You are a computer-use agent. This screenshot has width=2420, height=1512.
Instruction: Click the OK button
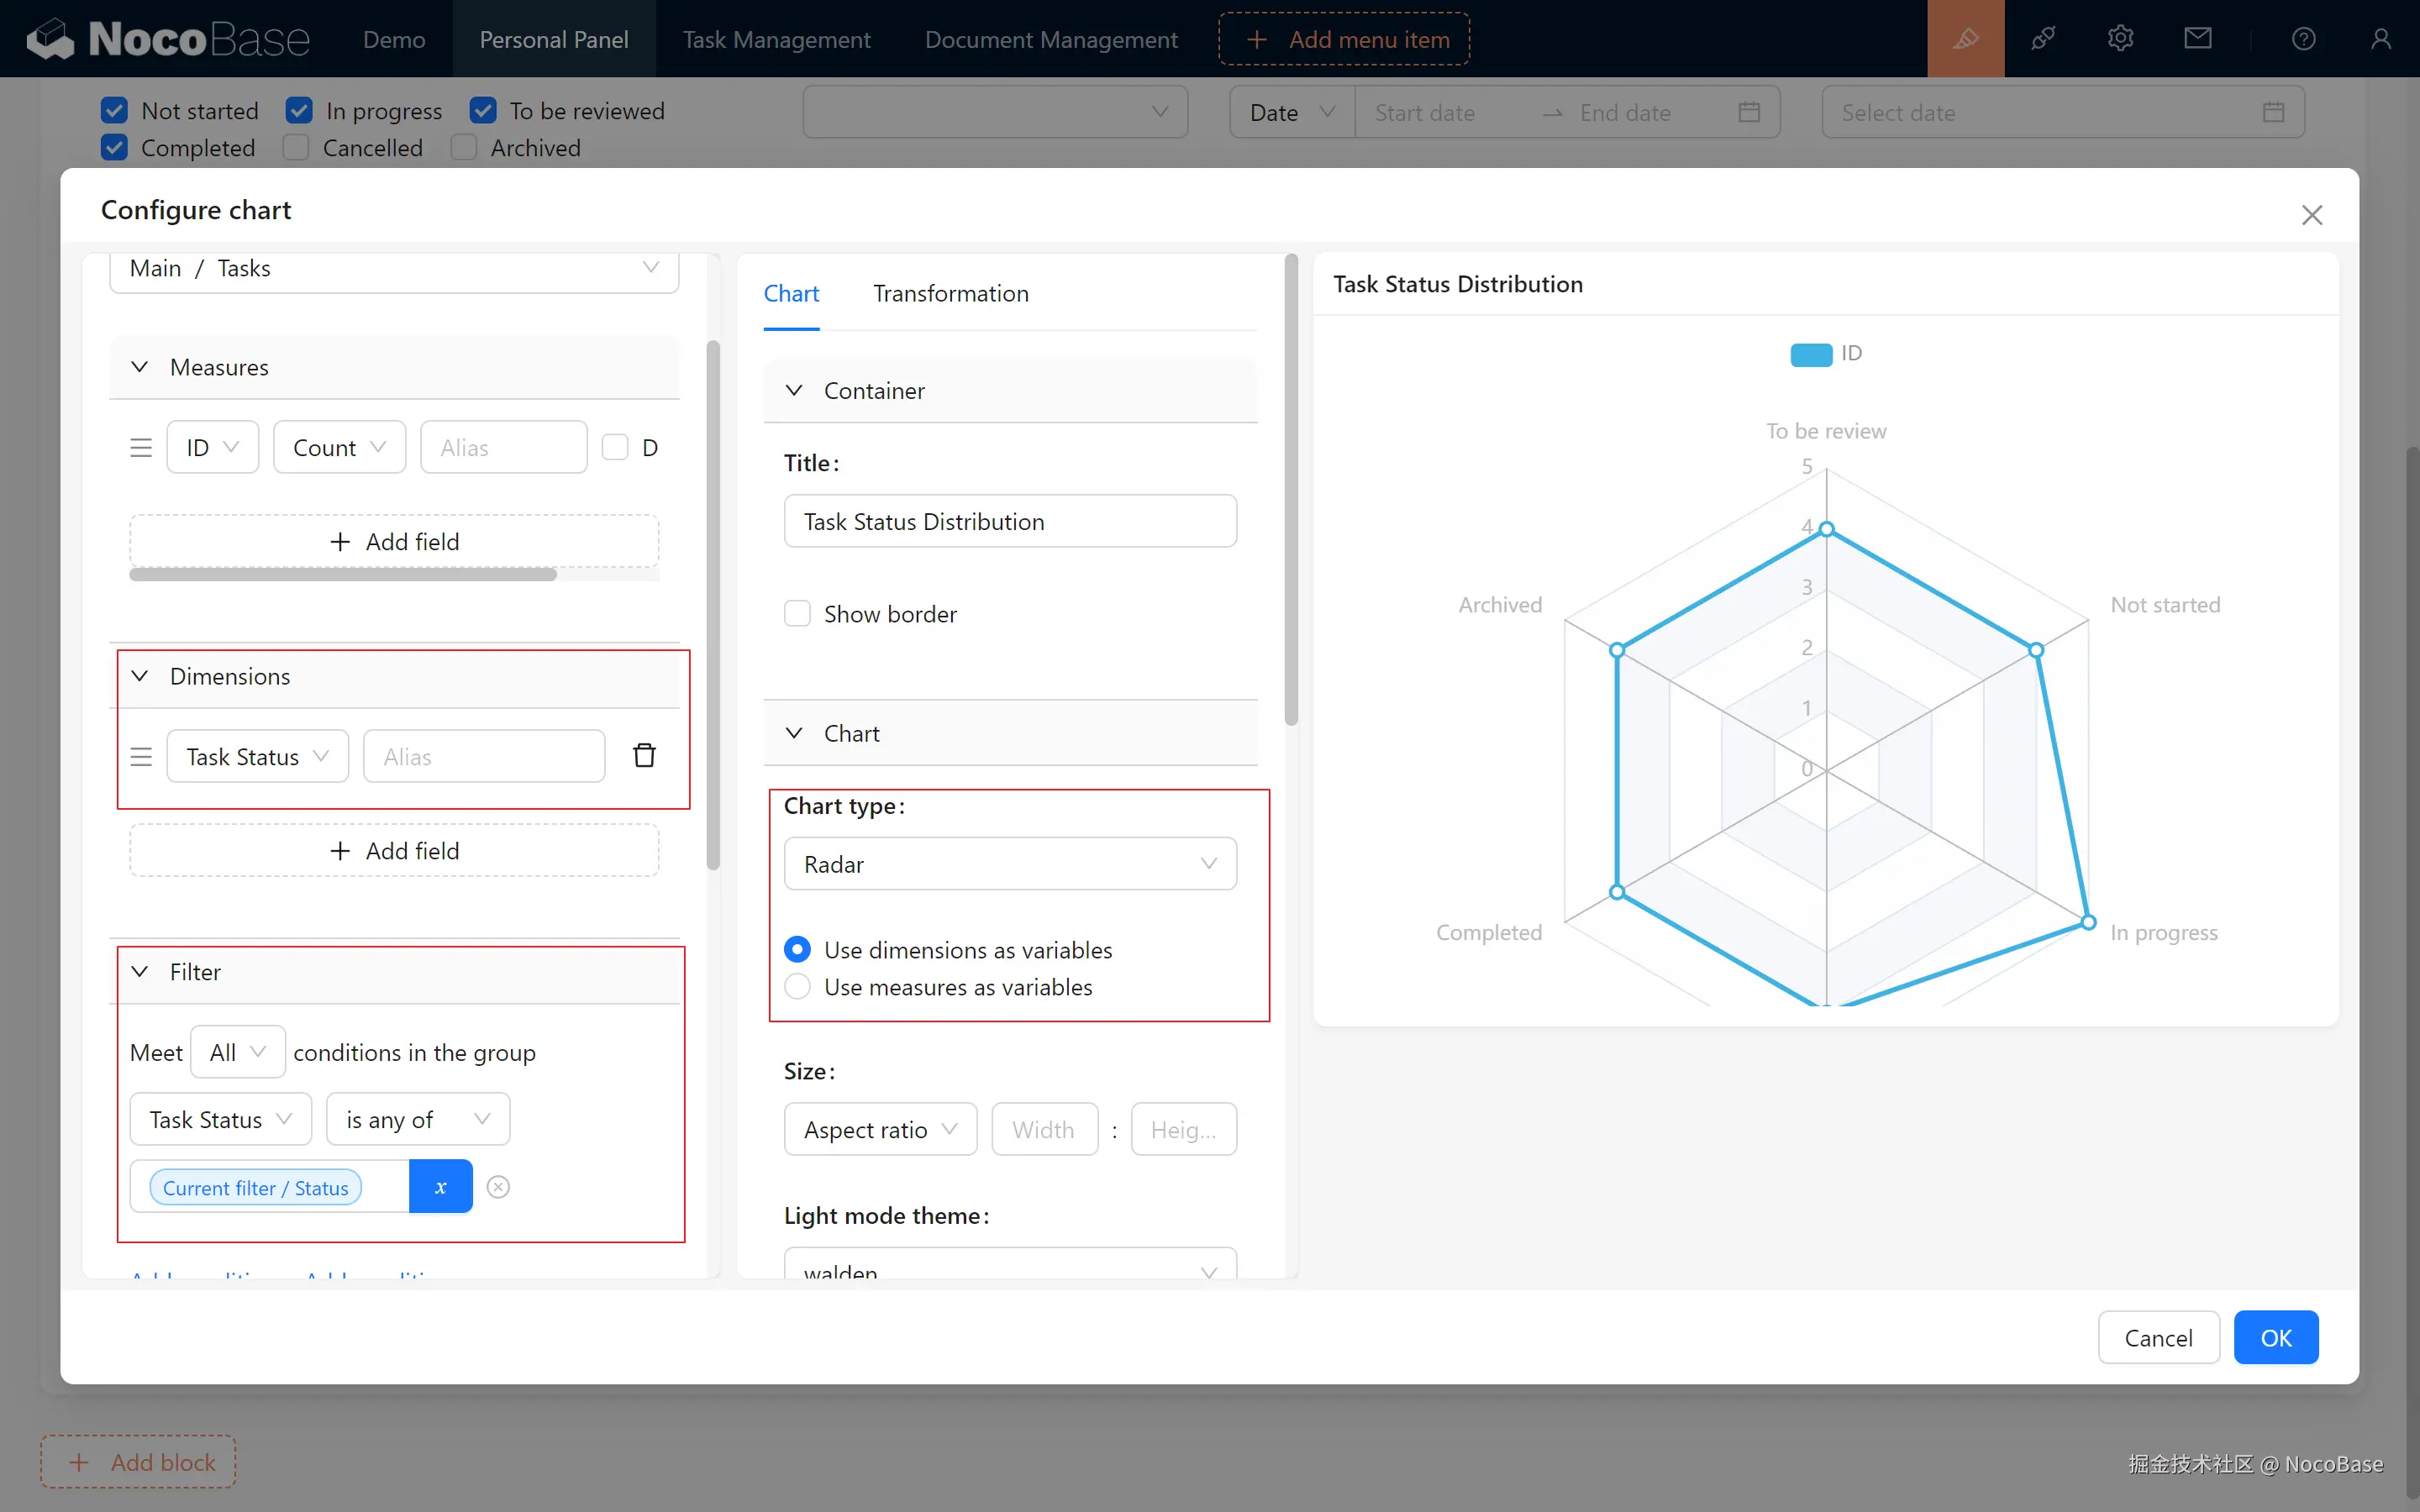2275,1338
